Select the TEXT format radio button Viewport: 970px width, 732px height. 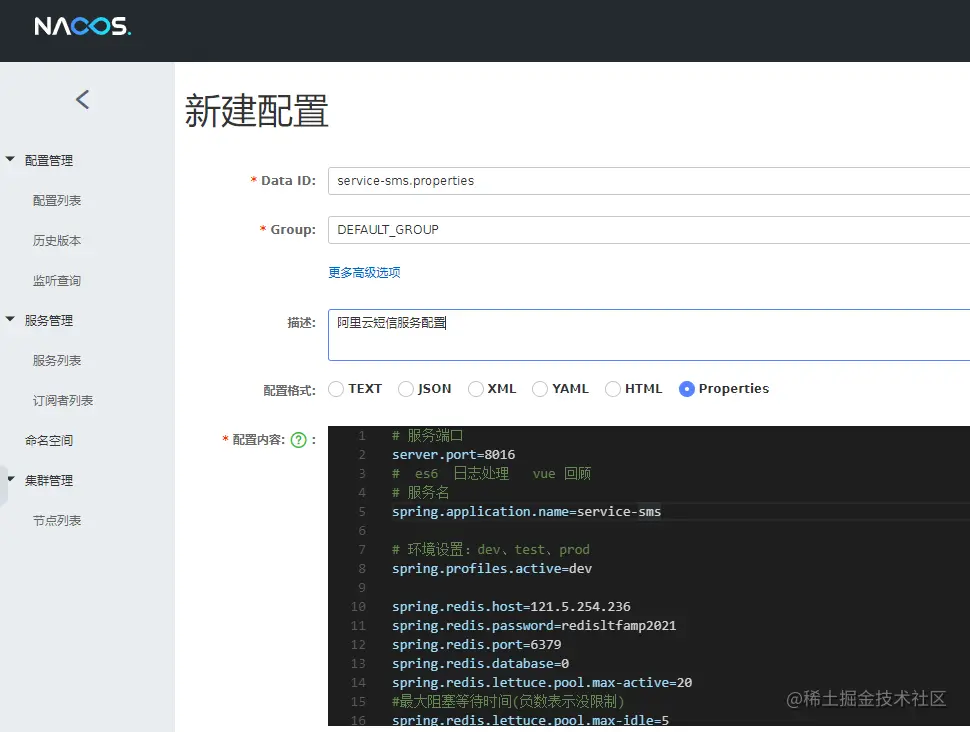click(336, 389)
